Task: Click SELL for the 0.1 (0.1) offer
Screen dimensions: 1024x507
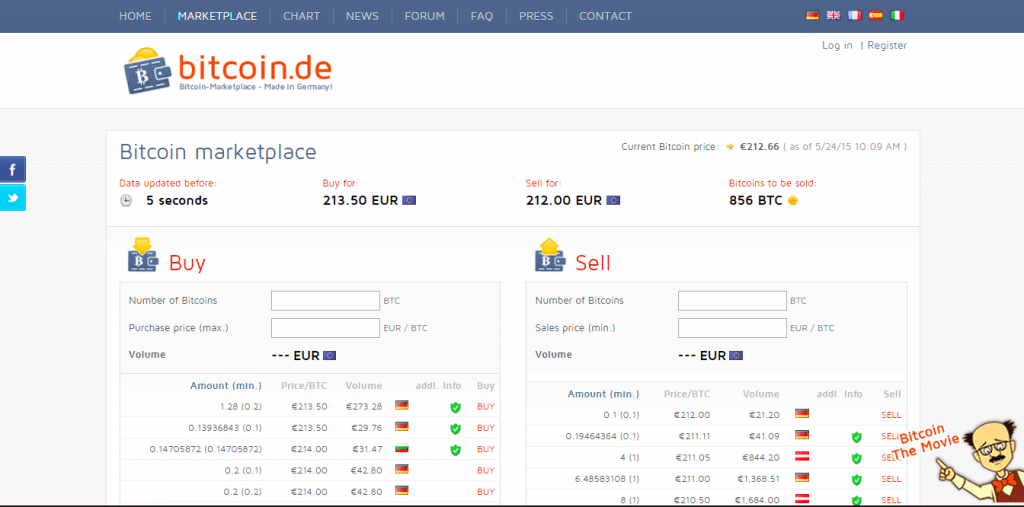Action: [891, 415]
